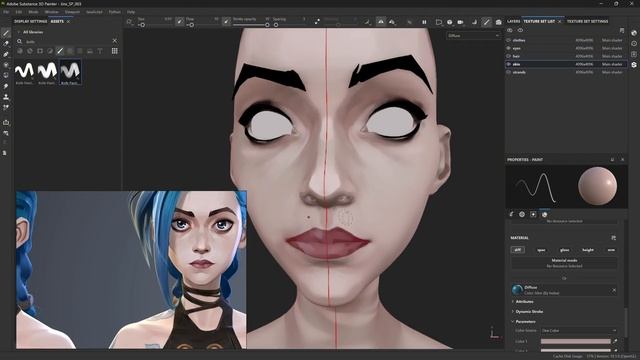
Task: Clear the assets search with X icon
Action: pyautogui.click(x=115, y=41)
